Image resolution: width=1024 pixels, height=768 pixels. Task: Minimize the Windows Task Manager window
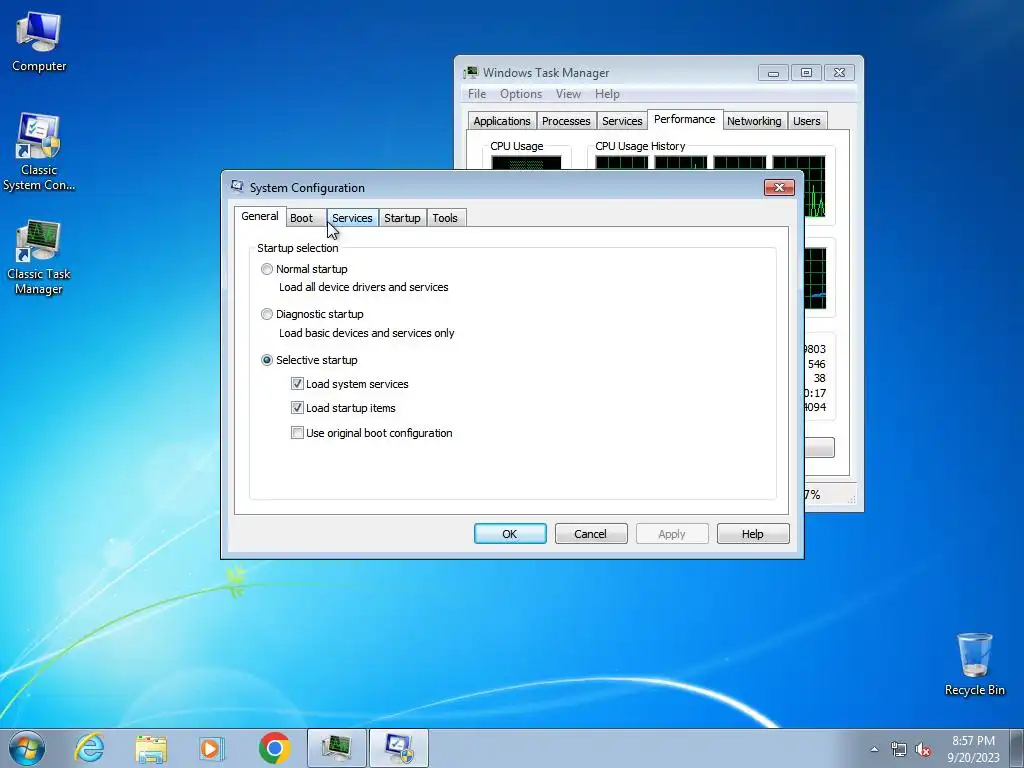coord(773,72)
